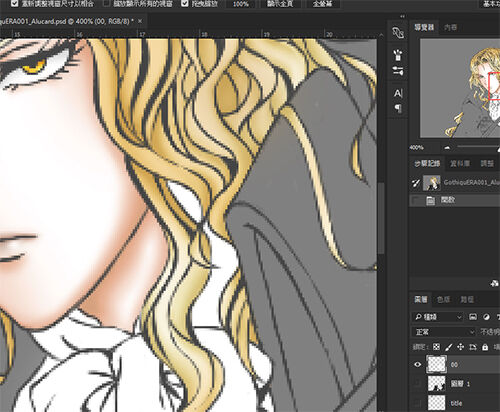The width and height of the screenshot is (500, 412).
Task: Click the canvas vertical scrollbar thumb
Action: tap(381, 218)
